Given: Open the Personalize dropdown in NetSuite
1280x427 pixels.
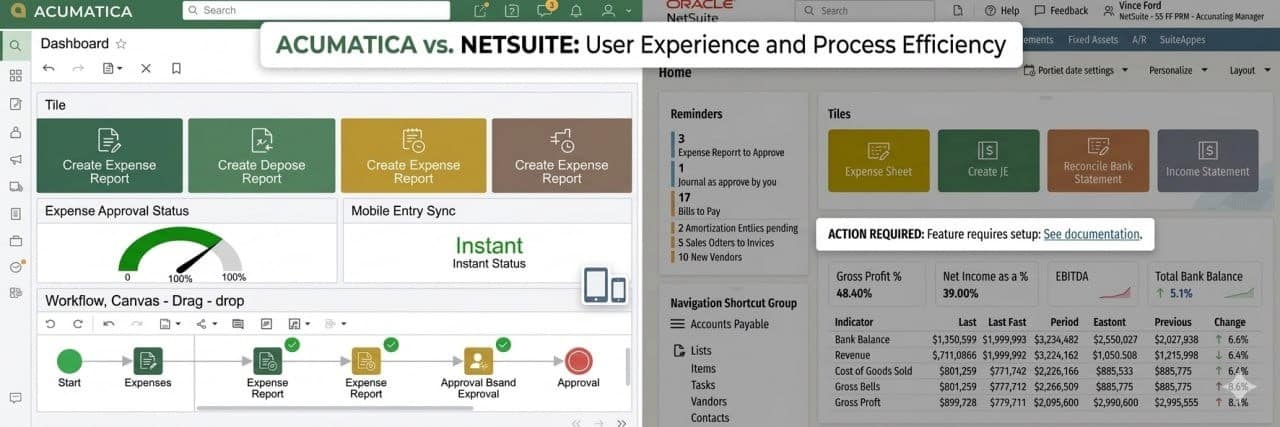Looking at the screenshot, I should pos(1177,70).
